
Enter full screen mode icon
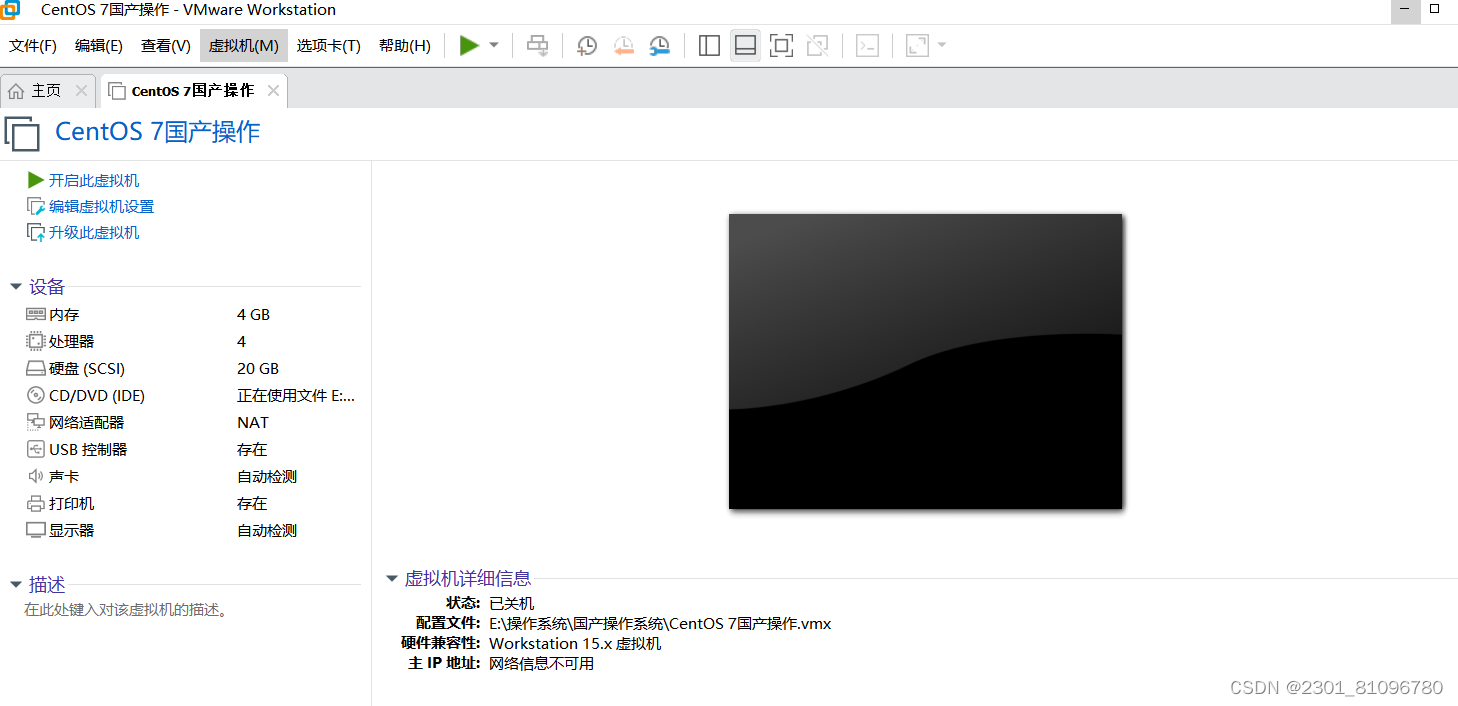pyautogui.click(x=781, y=45)
